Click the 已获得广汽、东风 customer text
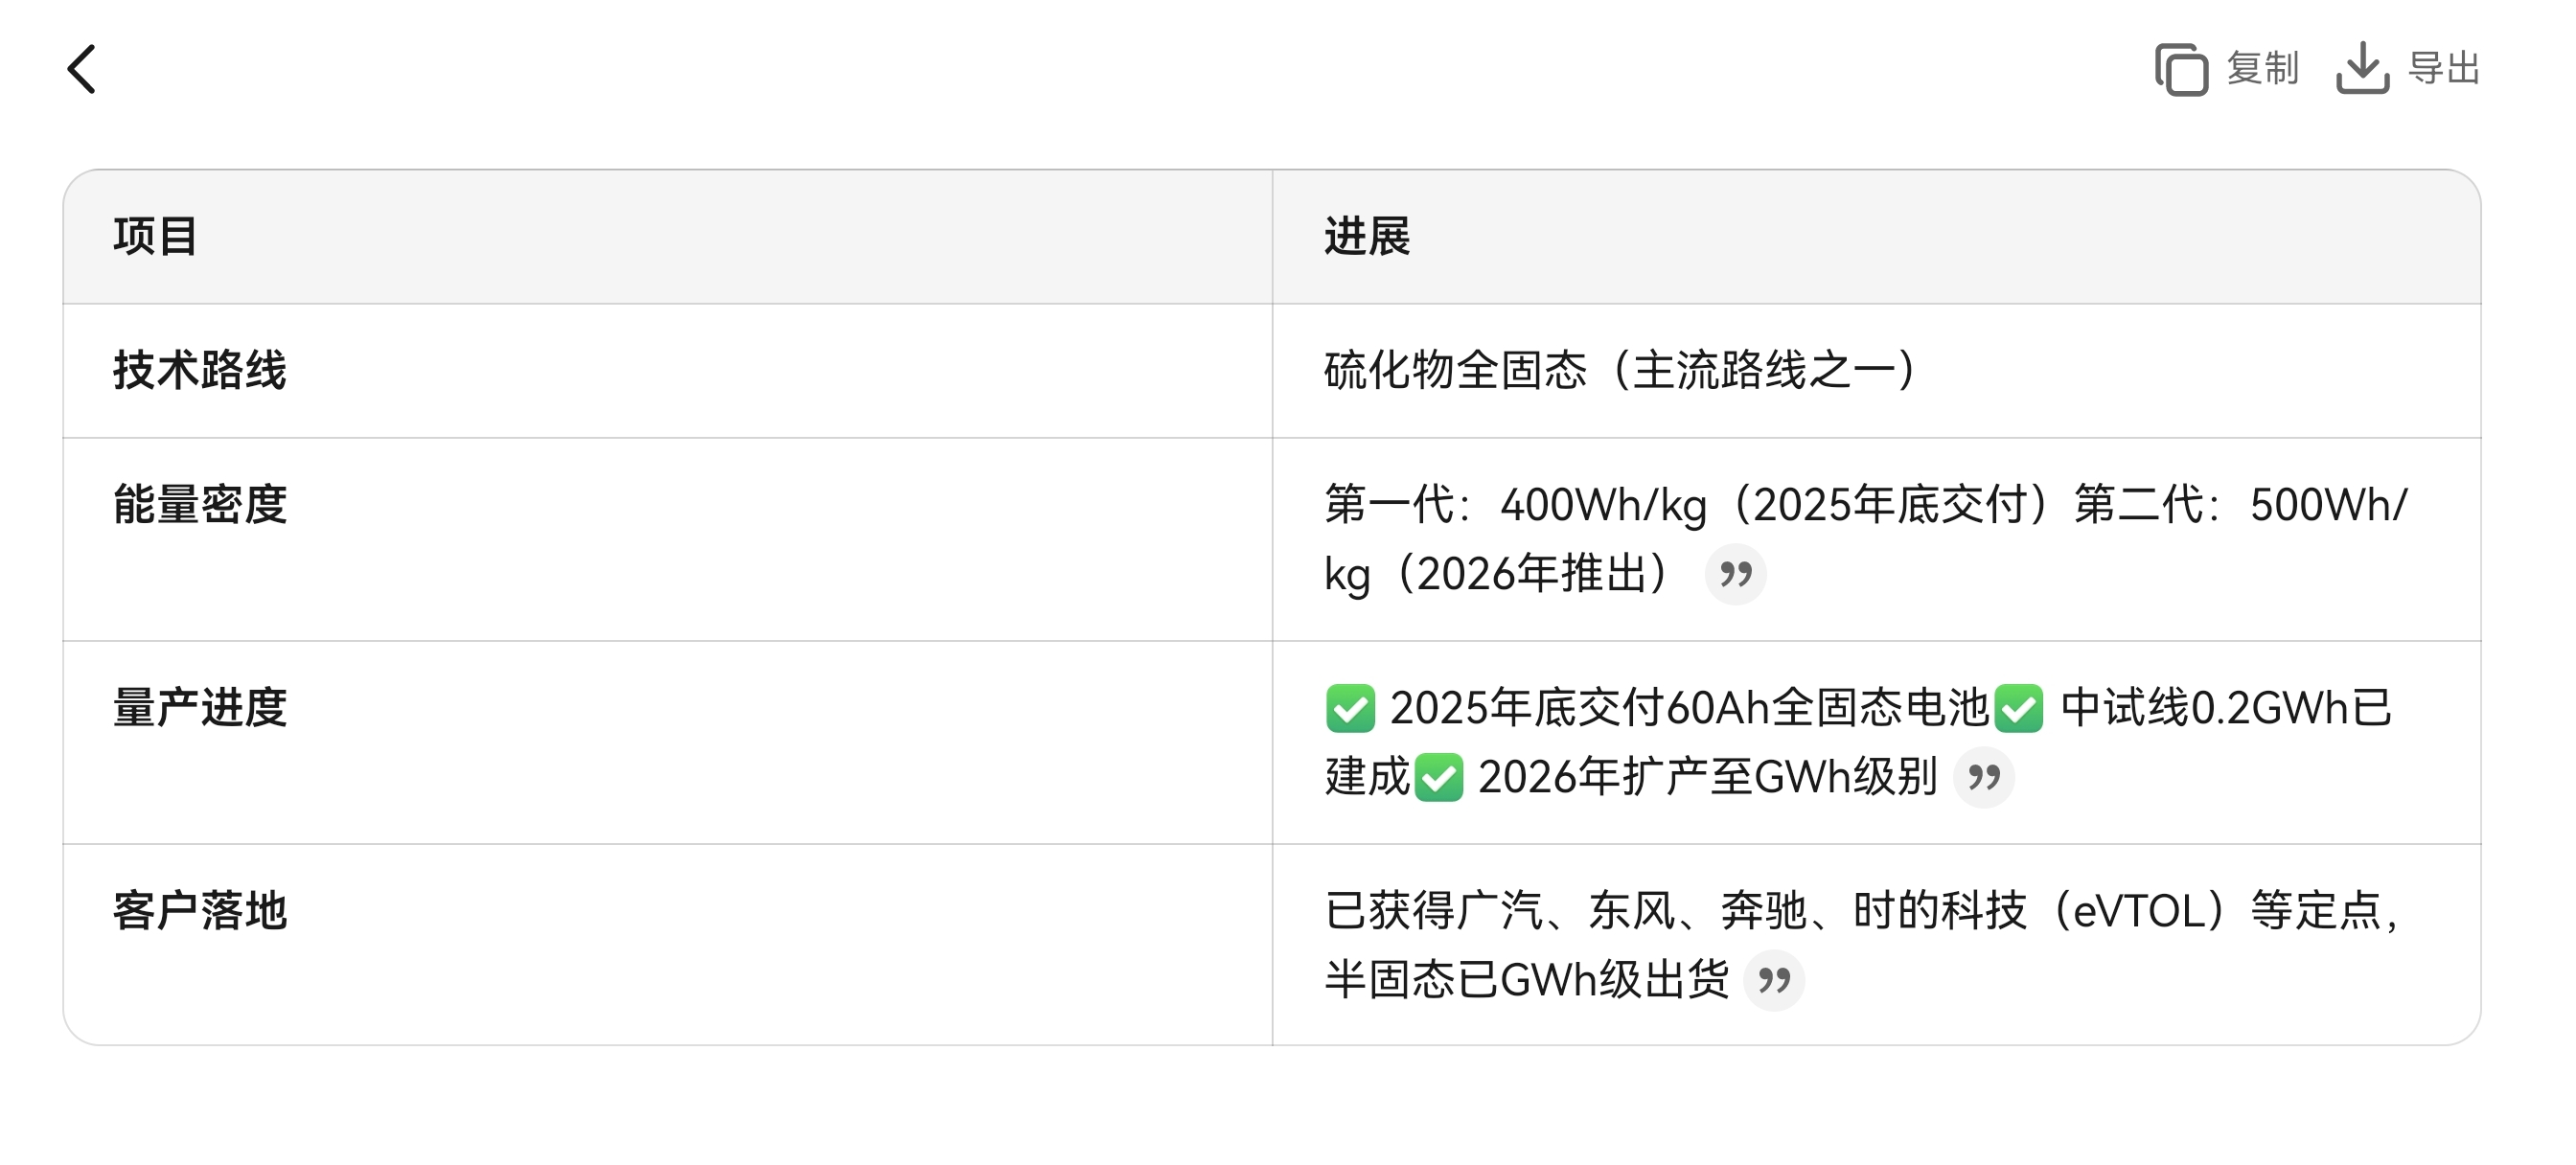The height and width of the screenshot is (1165, 2576). [1500, 911]
